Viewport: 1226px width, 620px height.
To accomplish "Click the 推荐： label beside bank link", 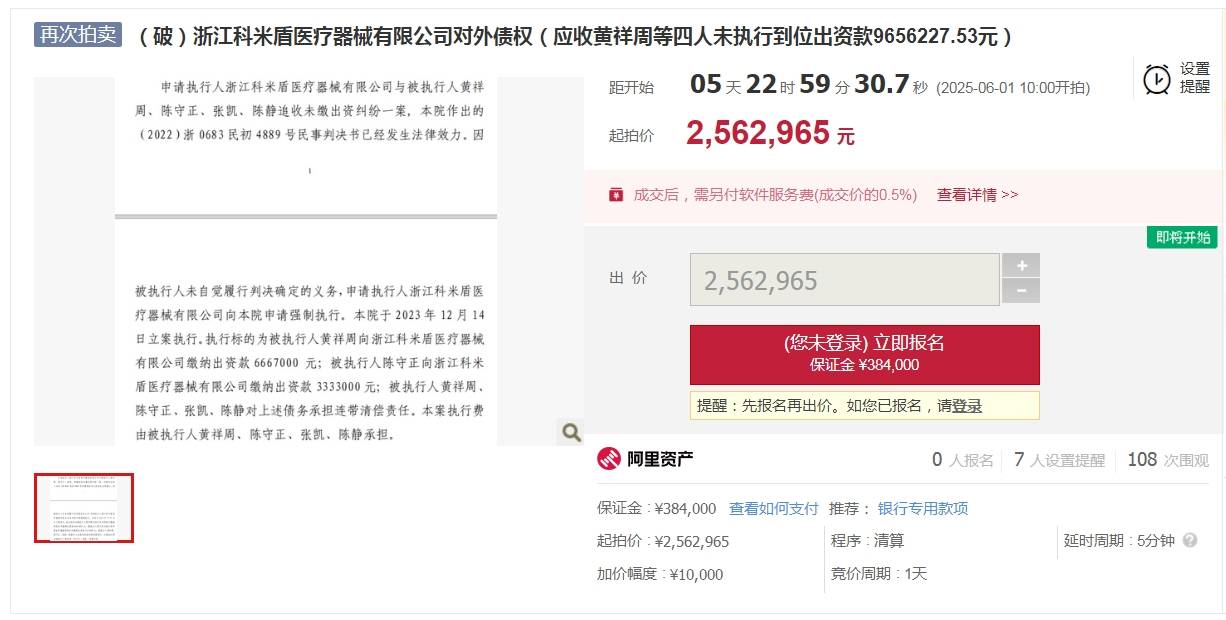I will (x=850, y=509).
